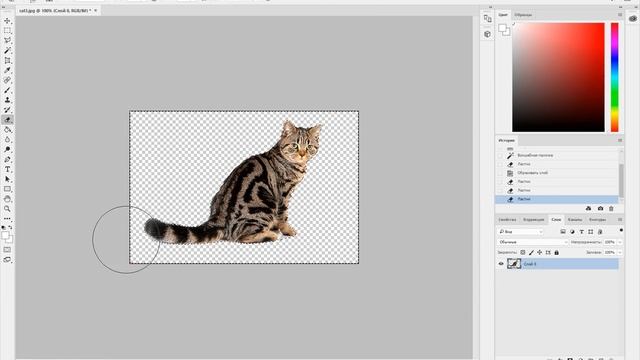This screenshot has height=360, width=640.
Task: Open the layer fill slider dropdown arrow
Action: 620,253
